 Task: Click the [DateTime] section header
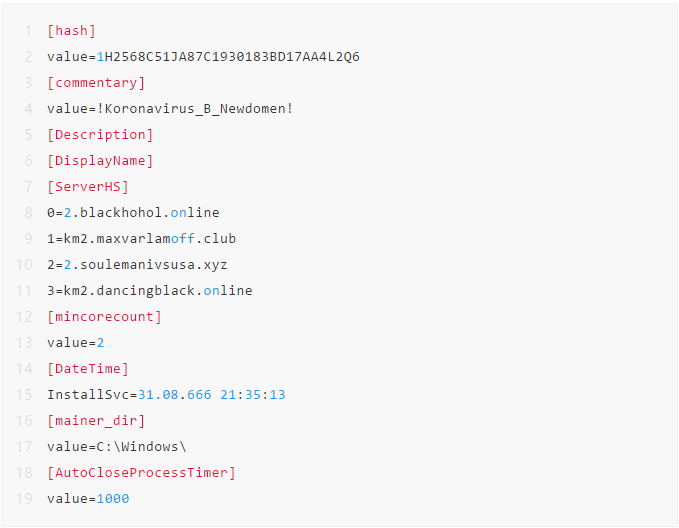(88, 369)
